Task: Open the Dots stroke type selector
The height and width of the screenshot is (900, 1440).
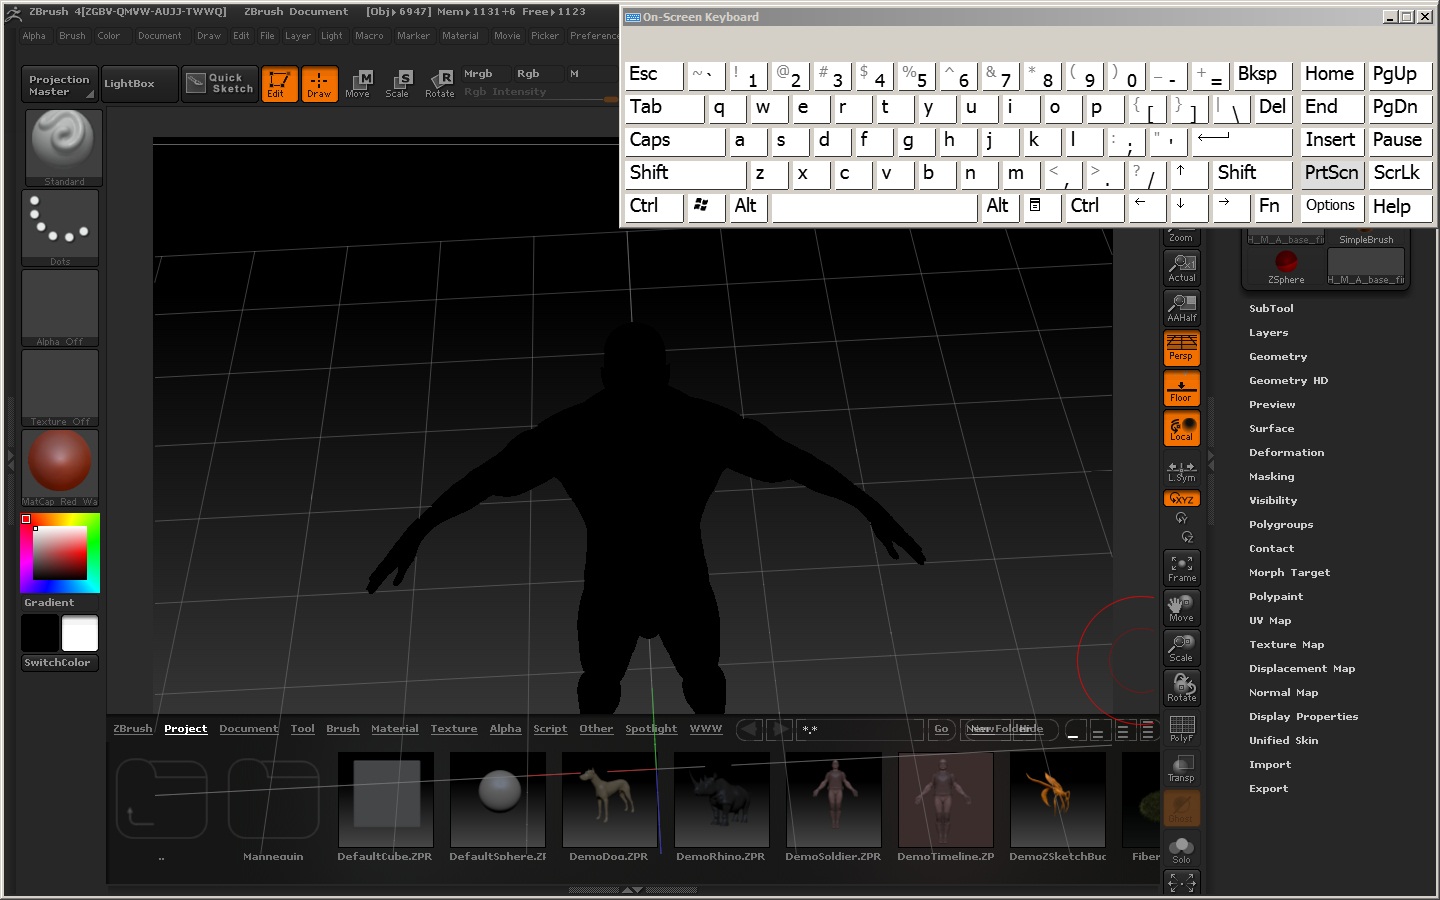Action: coord(60,226)
